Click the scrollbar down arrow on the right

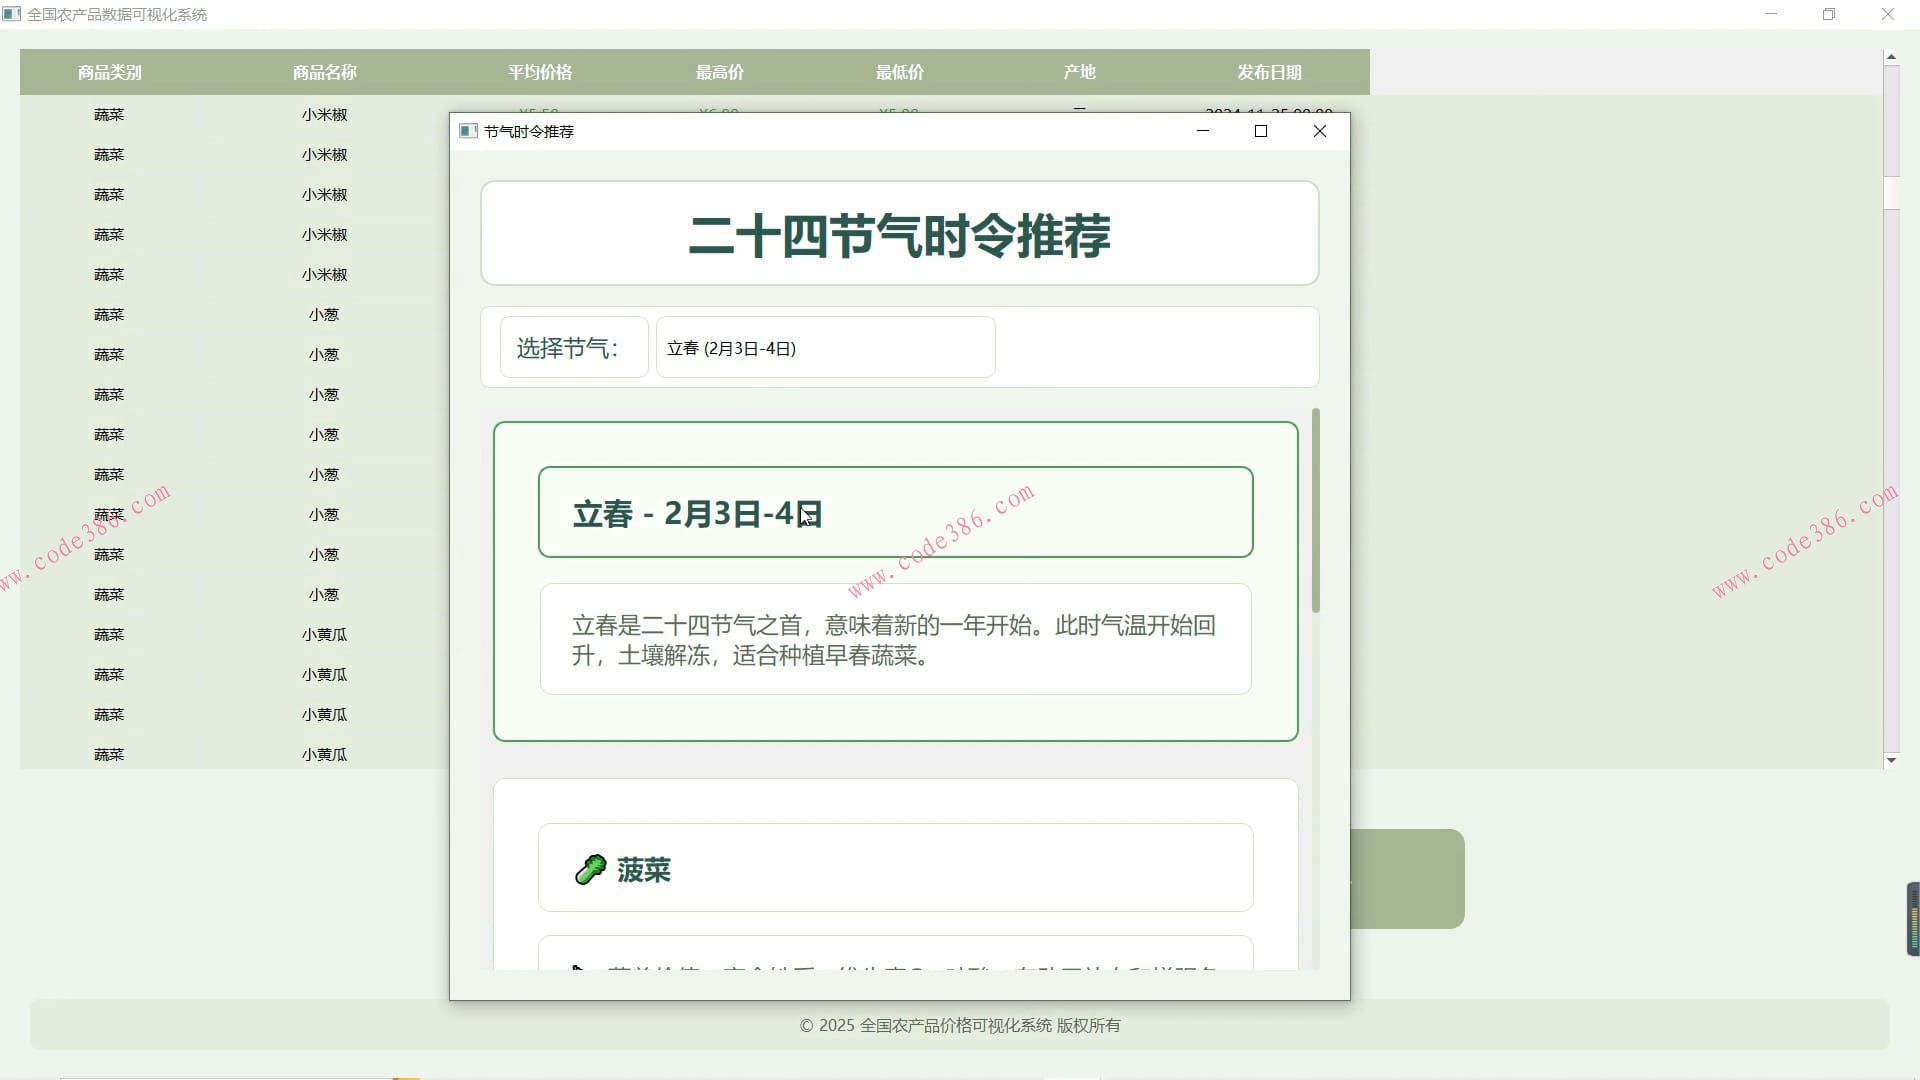coord(1892,760)
